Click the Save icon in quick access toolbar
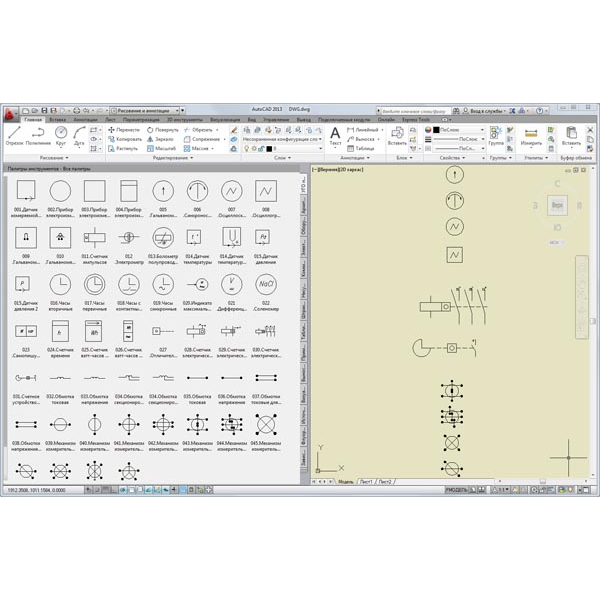The width and height of the screenshot is (600, 600). click(44, 111)
